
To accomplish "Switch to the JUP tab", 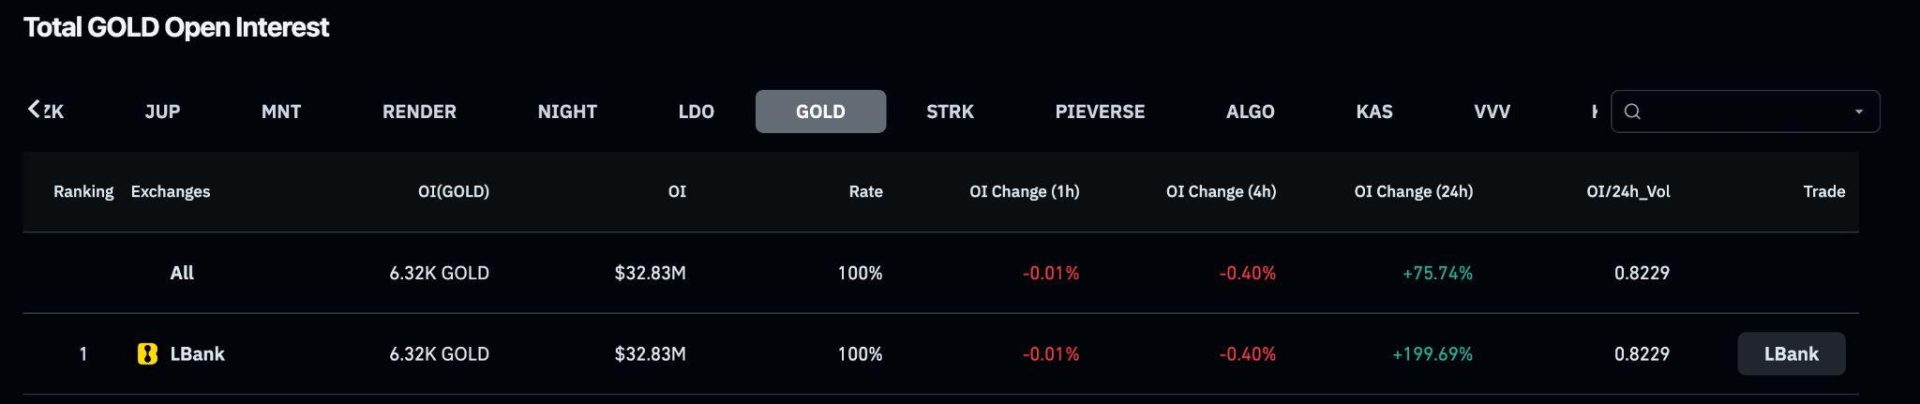I will 162,112.
